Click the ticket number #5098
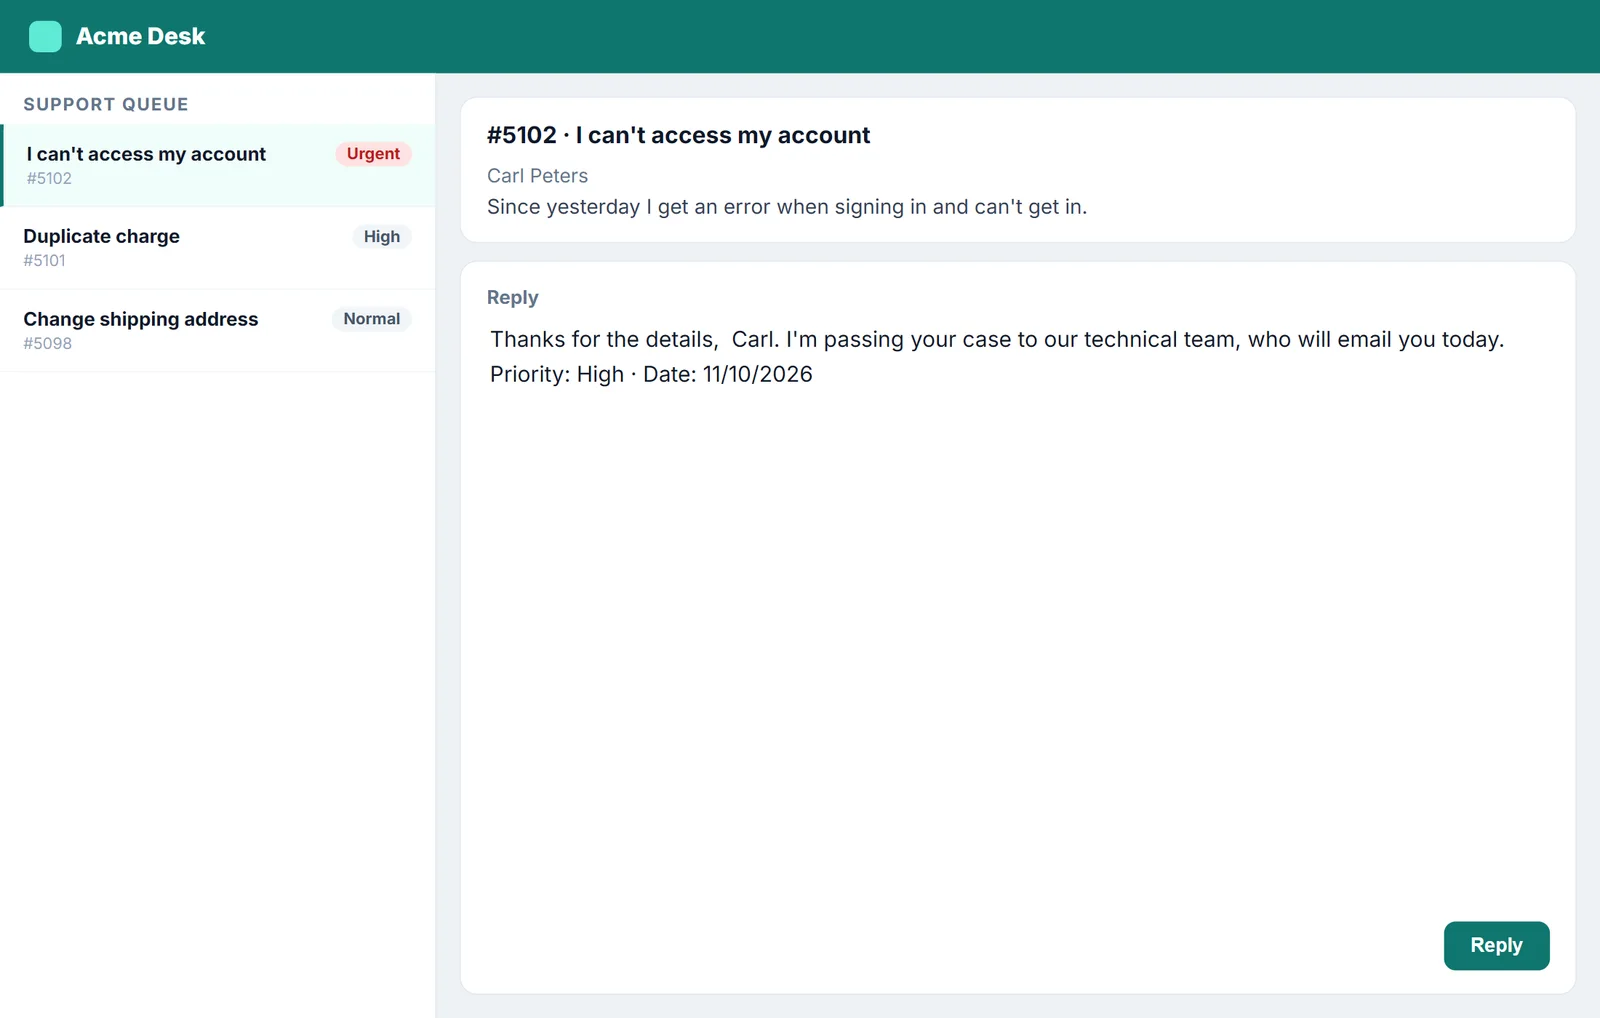Screen dimensions: 1600x1018 tap(48, 343)
